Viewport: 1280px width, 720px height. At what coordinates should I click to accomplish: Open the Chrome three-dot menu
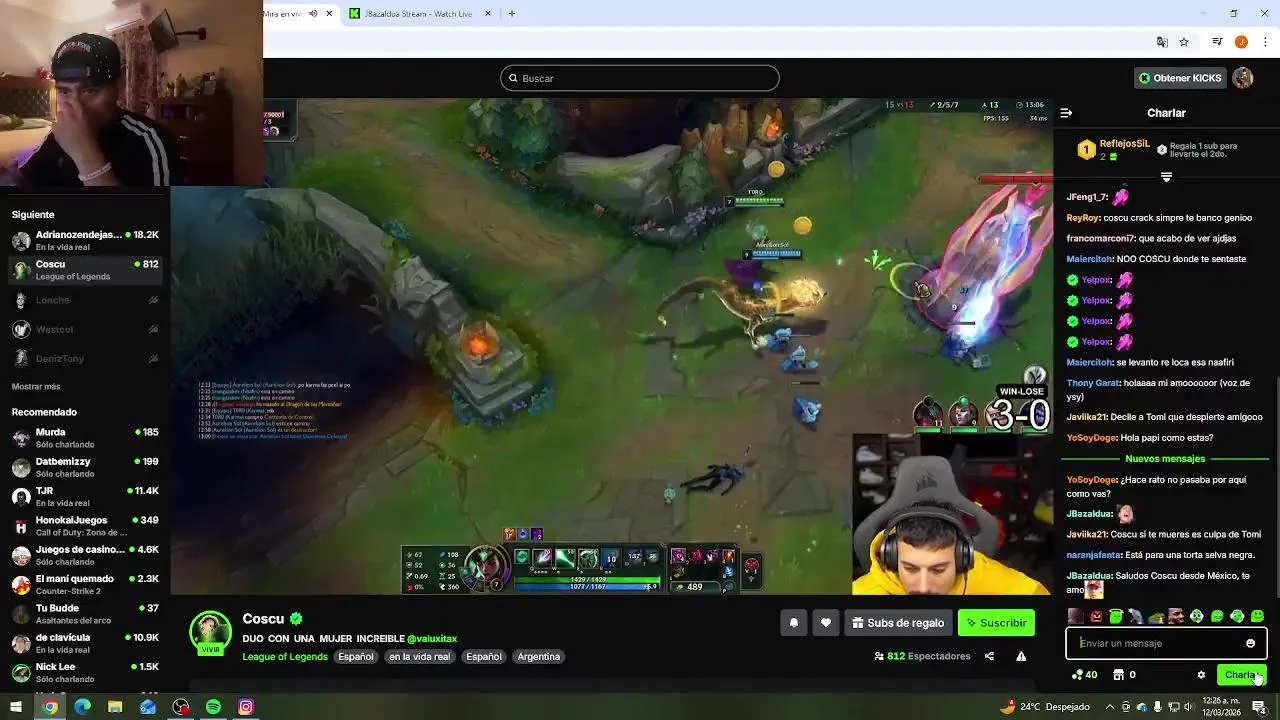click(x=1265, y=42)
